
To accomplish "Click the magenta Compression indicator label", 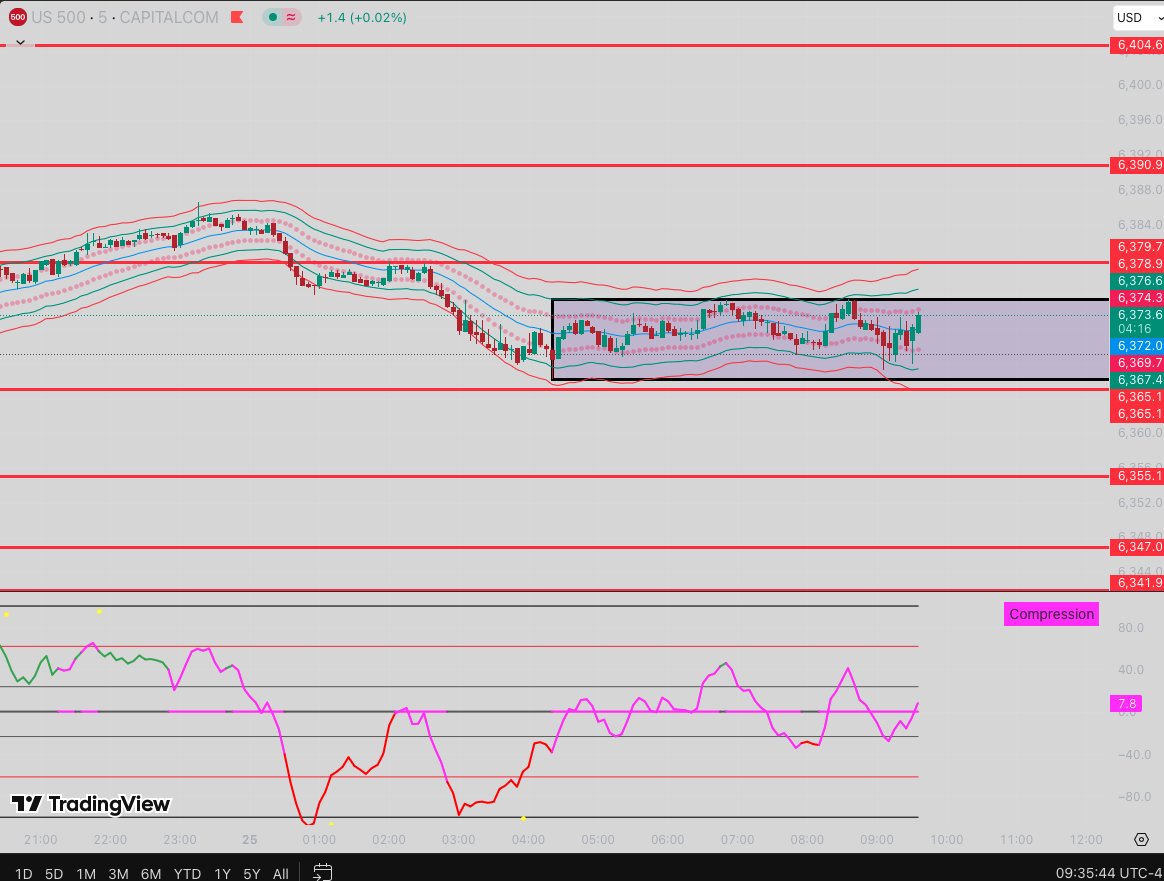I will pyautogui.click(x=1051, y=614).
